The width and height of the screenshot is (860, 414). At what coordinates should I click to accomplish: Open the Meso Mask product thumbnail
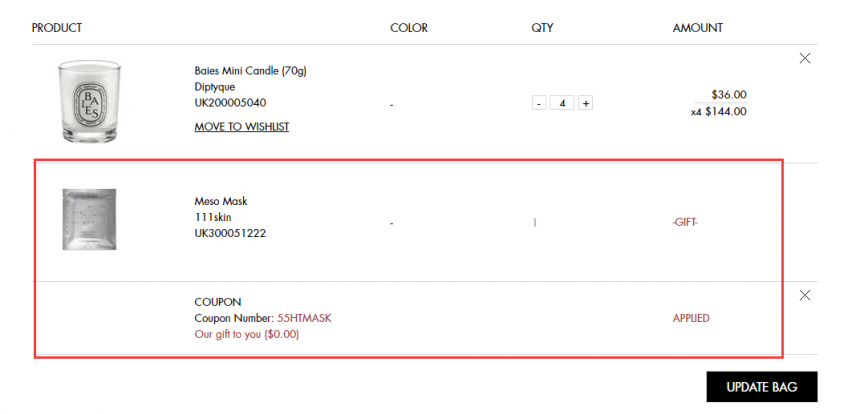click(89, 219)
